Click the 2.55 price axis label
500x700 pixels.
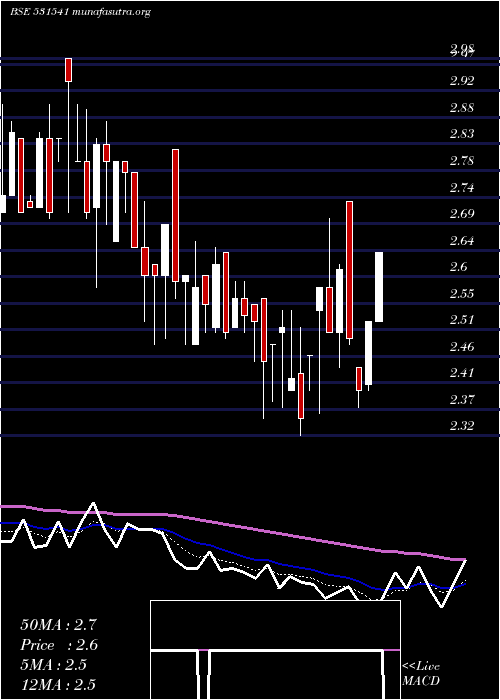(462, 294)
